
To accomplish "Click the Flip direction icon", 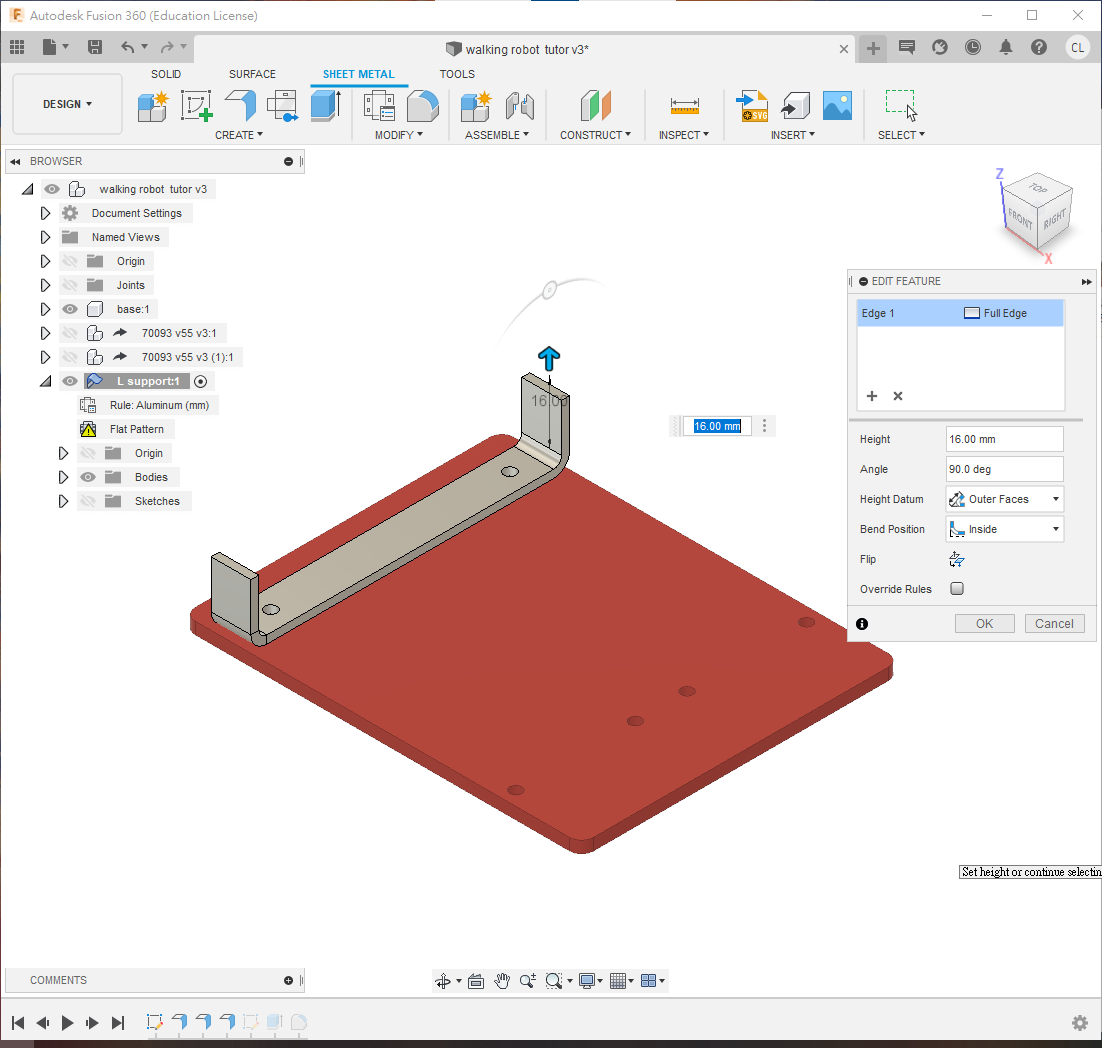I will 957,559.
